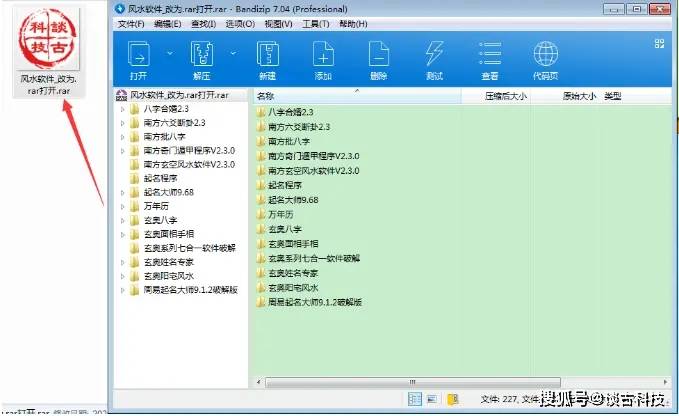Open the 编辑(E) menu

point(168,24)
